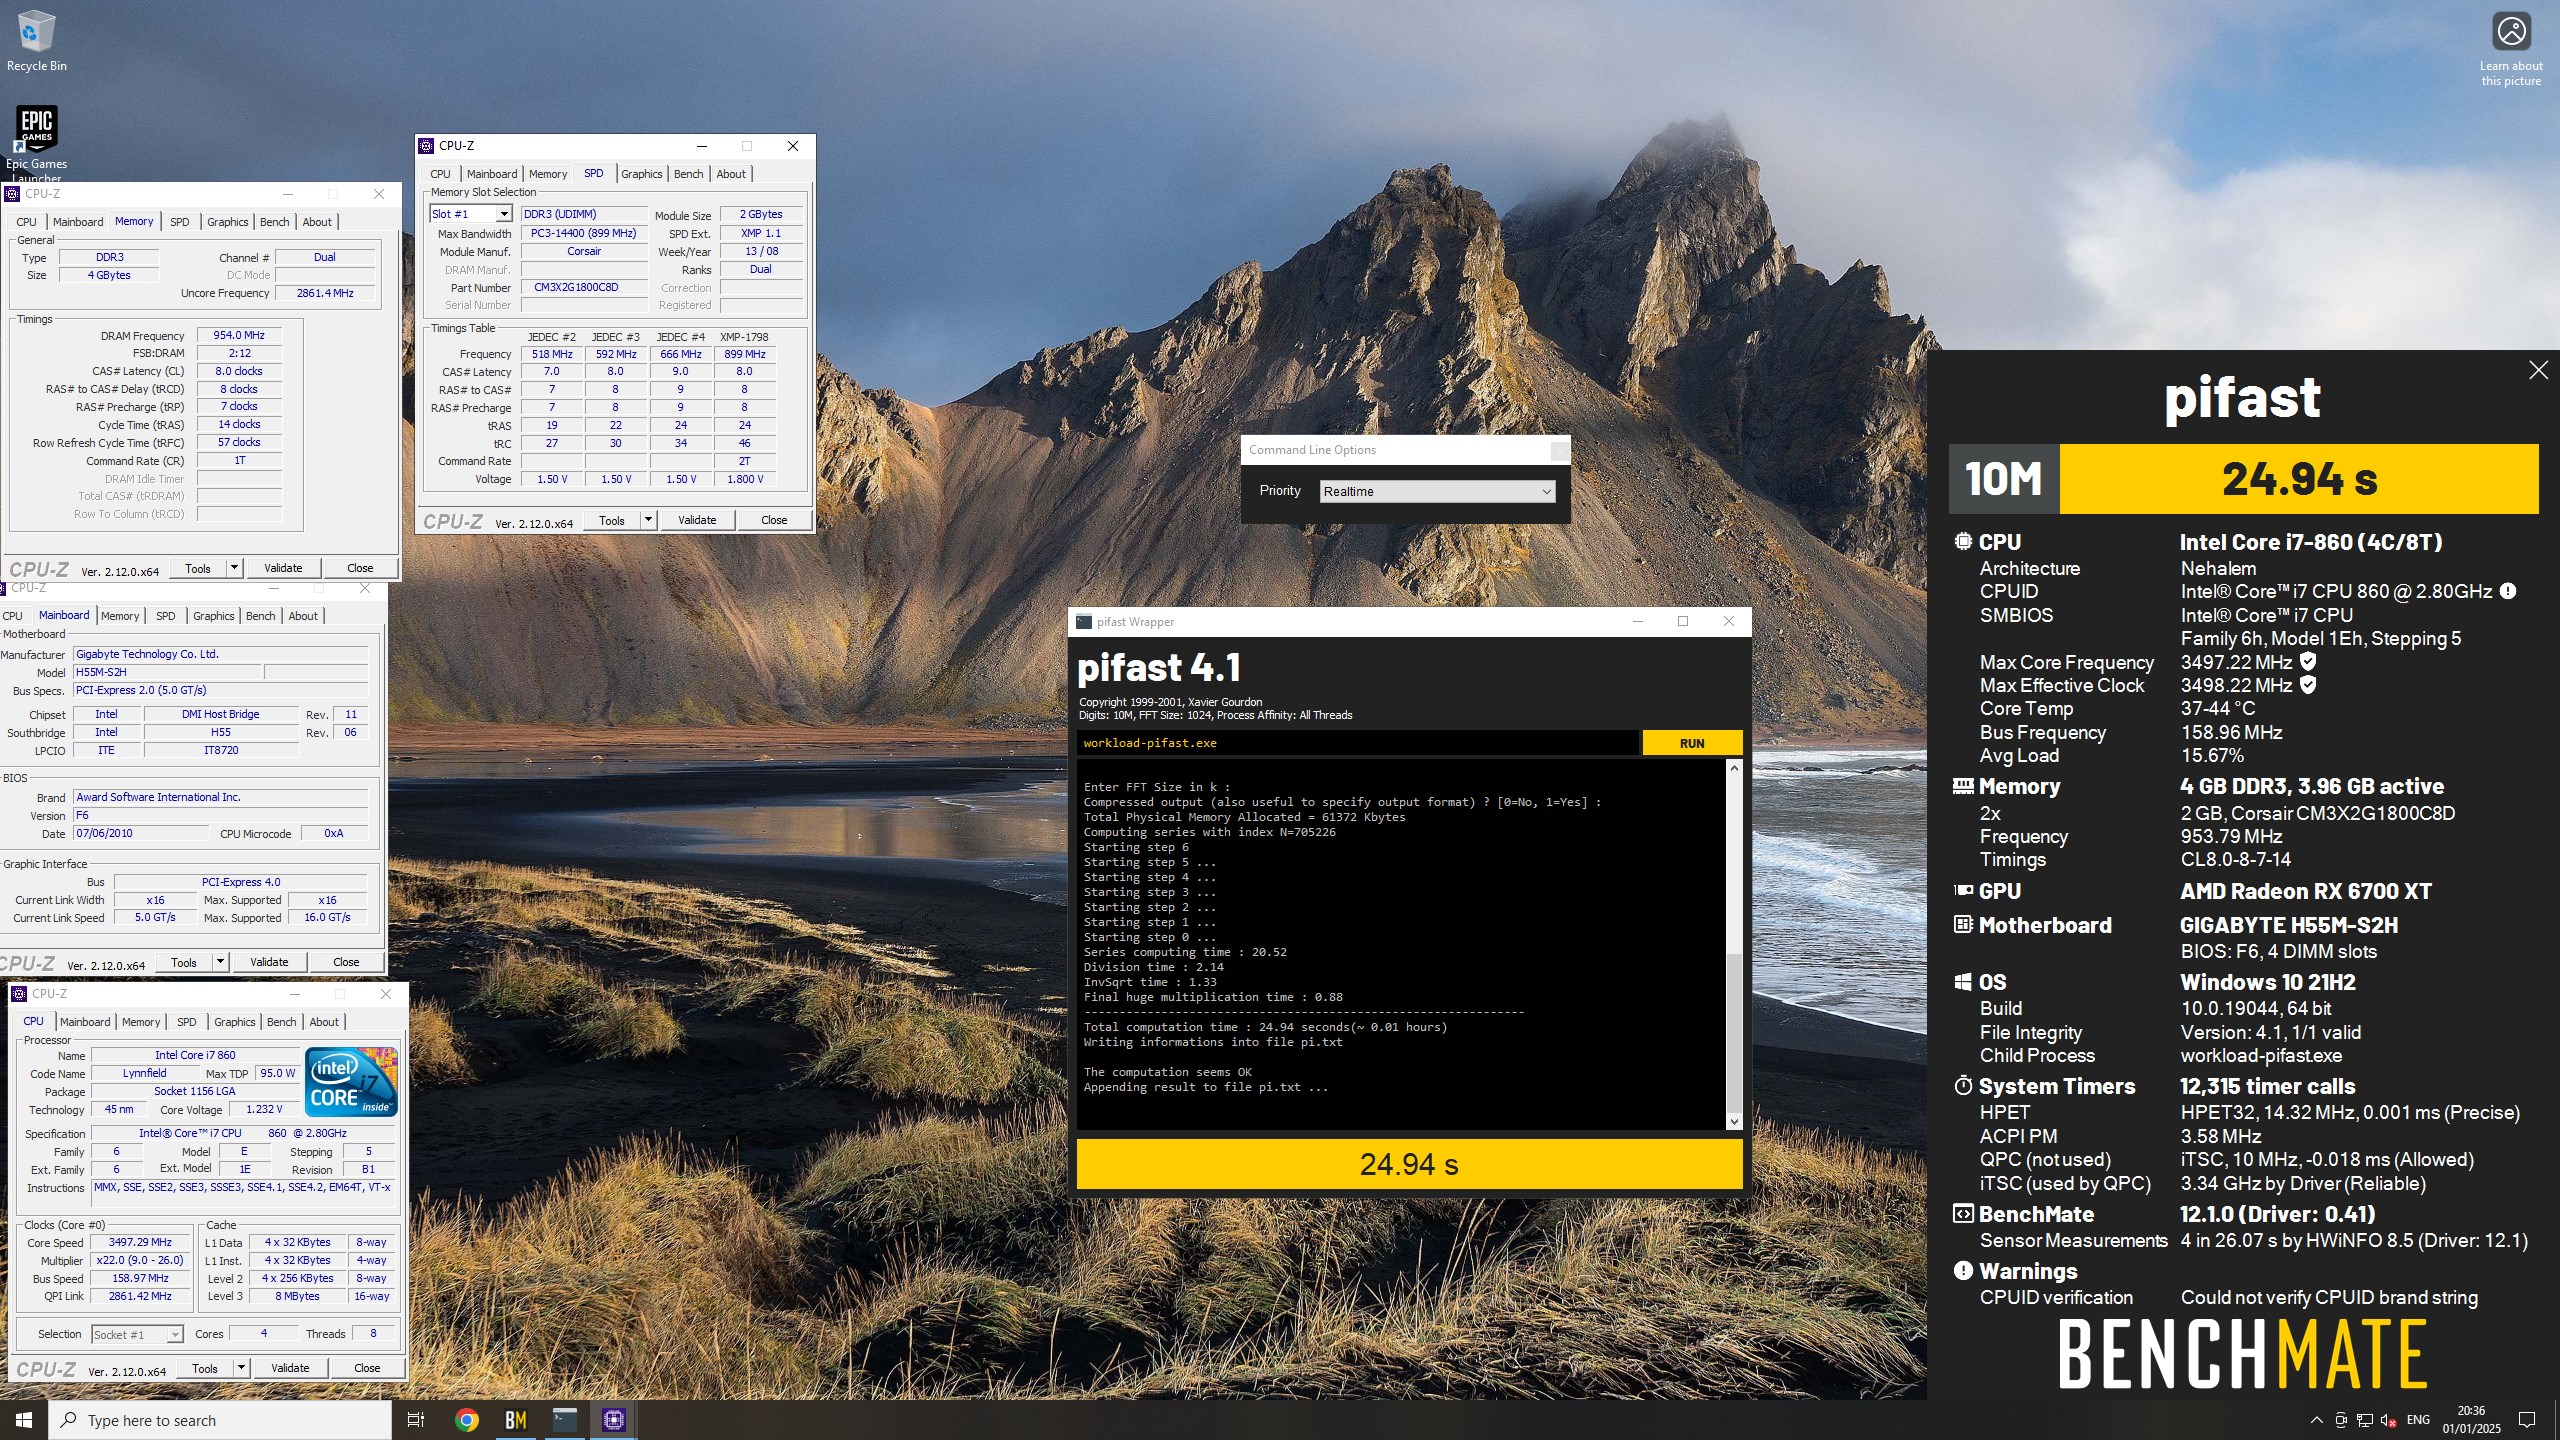Click the Part Number CM3X2G1800C8D field
Image resolution: width=2560 pixels, height=1440 pixels.
[x=584, y=287]
